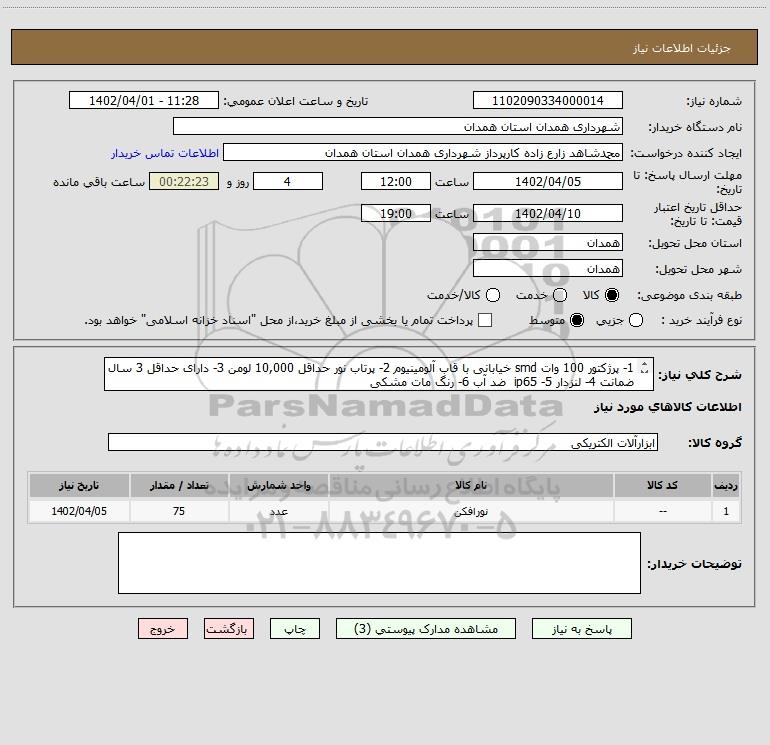Screen dimensions: 770x745
Task: Click the need date cell 1402/04/05
Action: (x=79, y=512)
